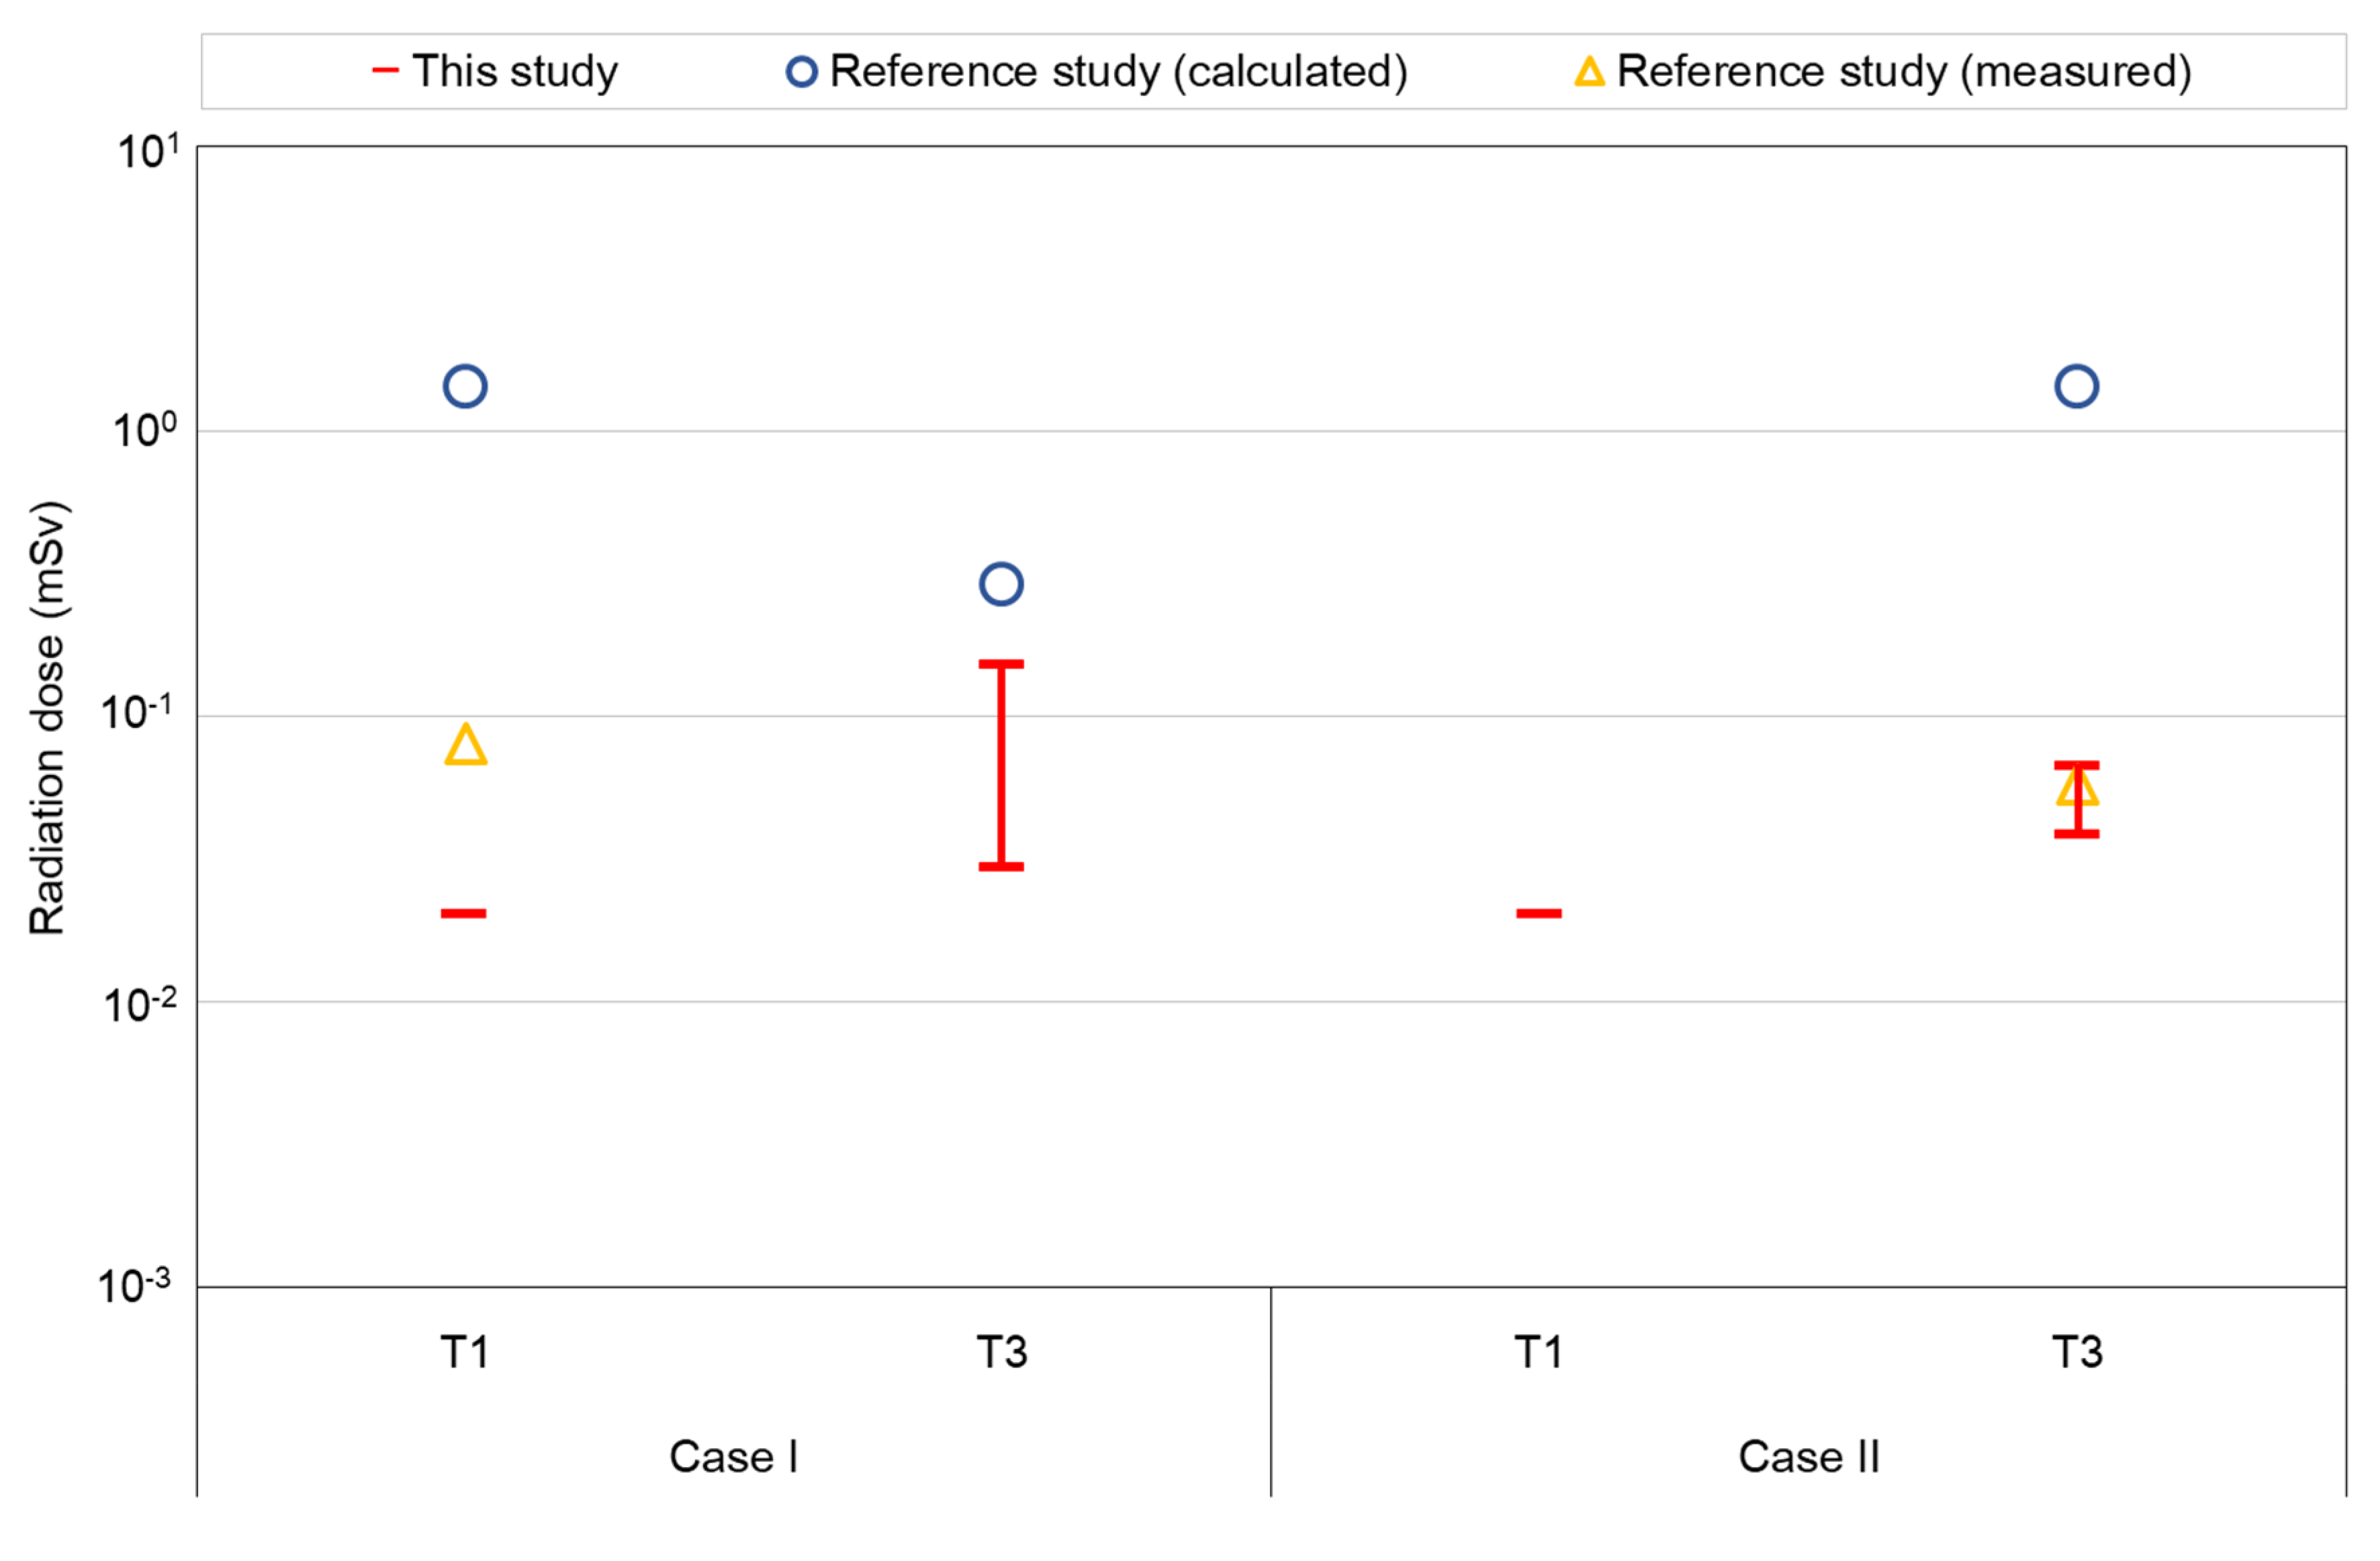Click the 10⁻³ y-axis tick label

click(134, 1286)
